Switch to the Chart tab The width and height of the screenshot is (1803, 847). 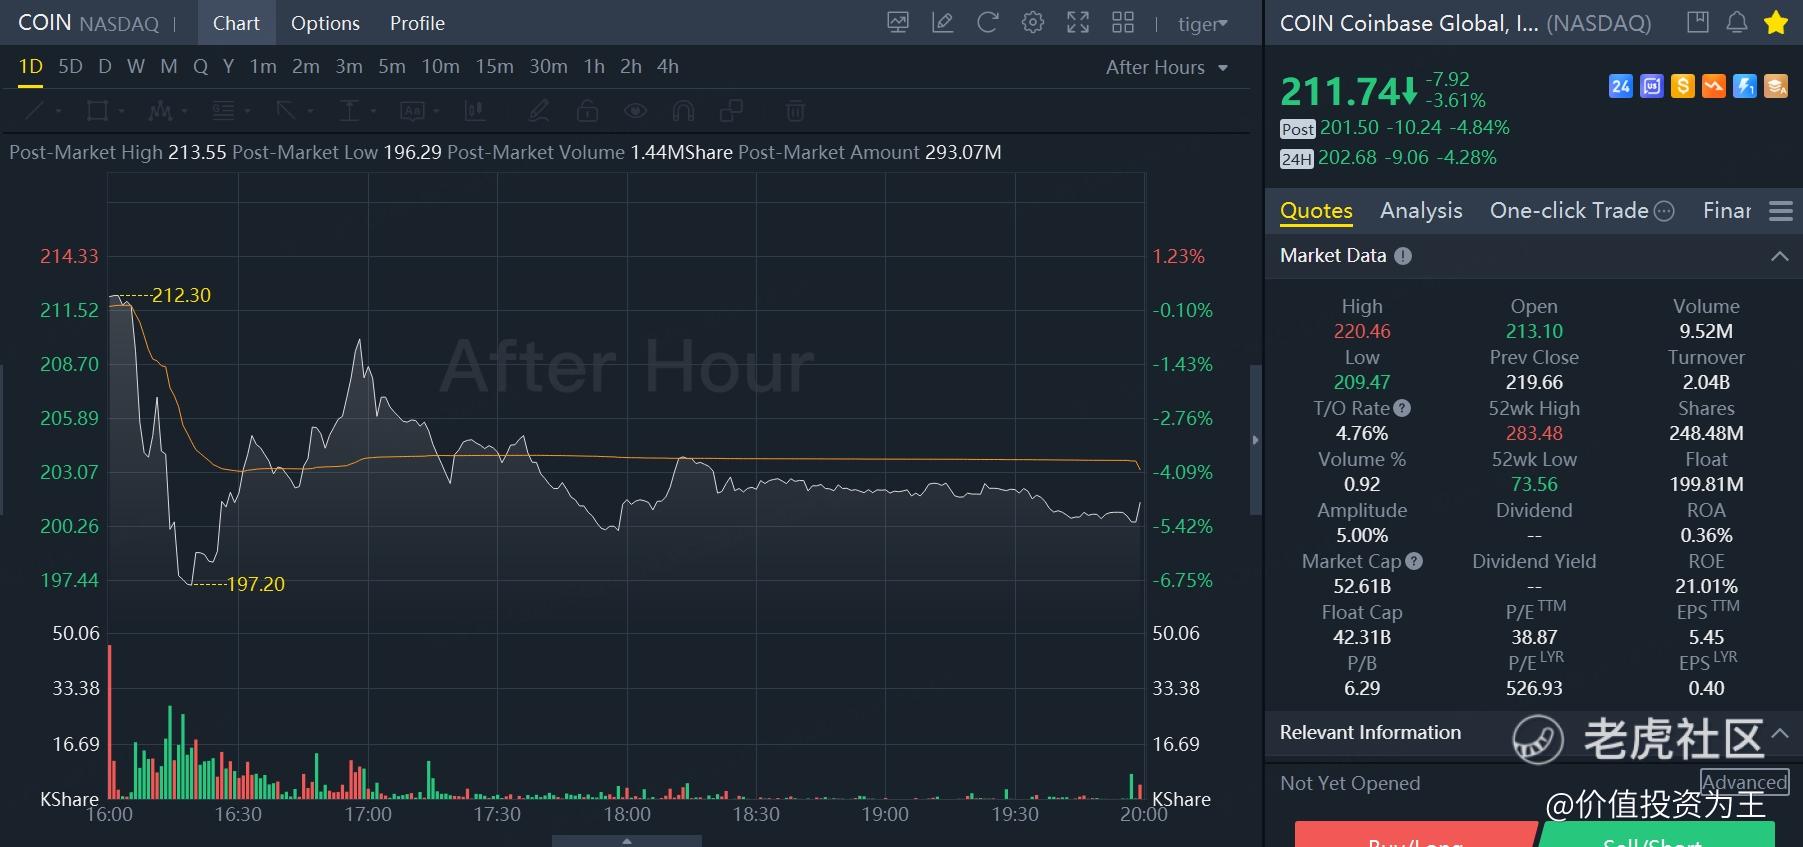click(236, 23)
